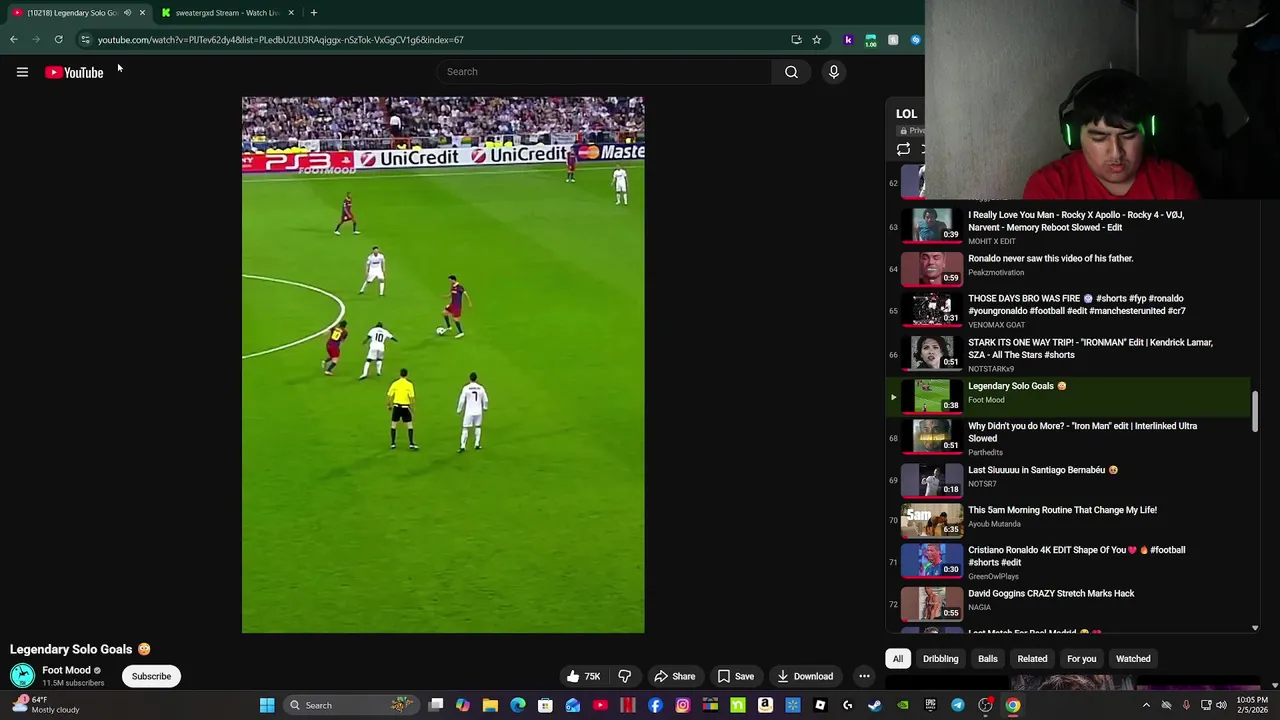Open 'THOSE DAYS BRO WAS FIRE' thumbnail
This screenshot has height=720, width=1280.
[932, 309]
